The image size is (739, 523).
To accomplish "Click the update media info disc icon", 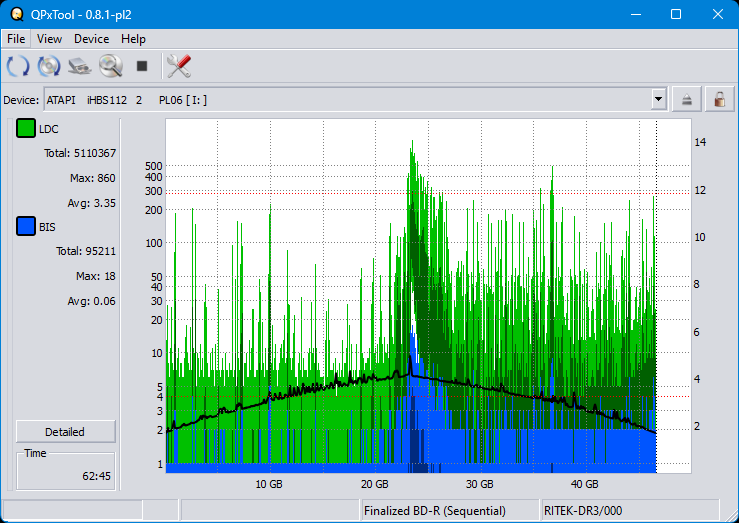I will click(x=49, y=67).
